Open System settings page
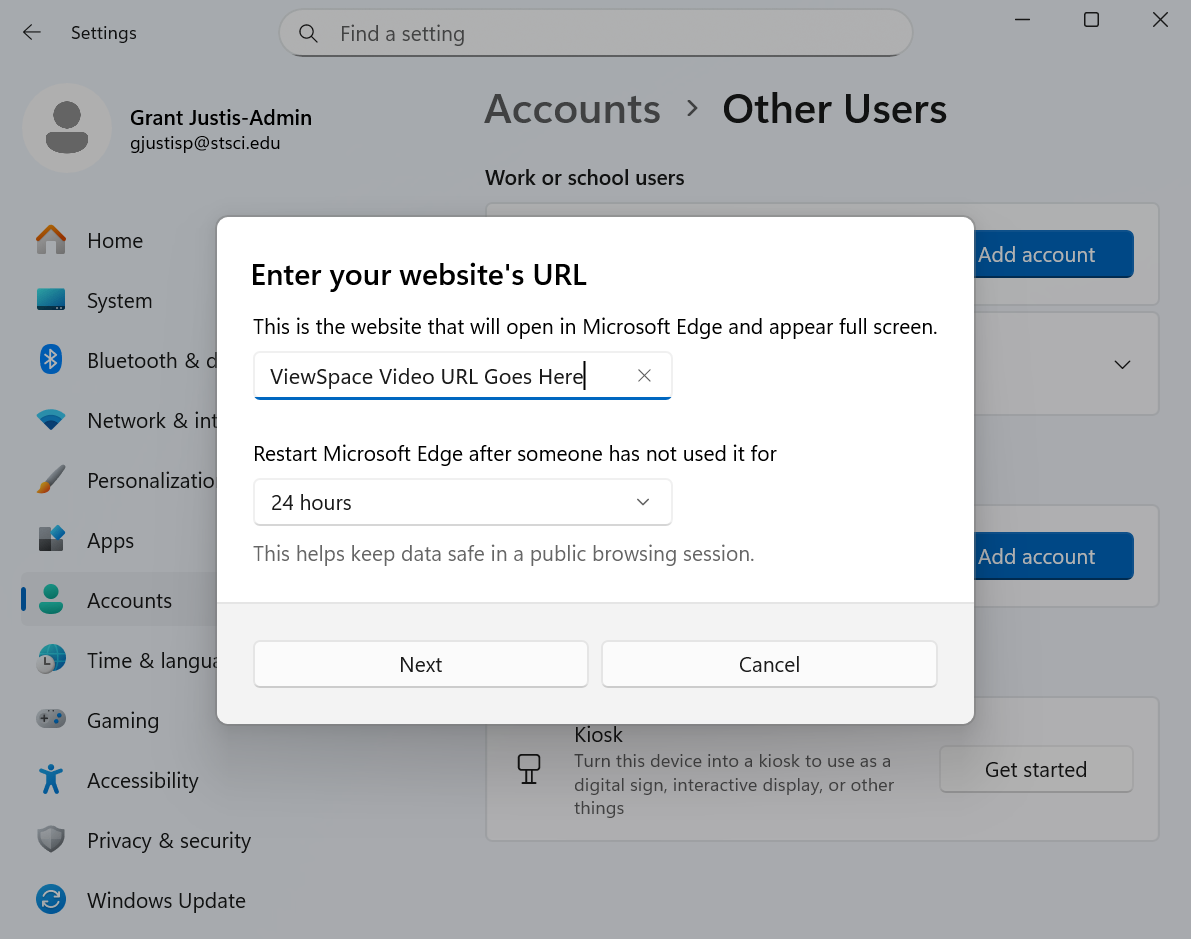 tap(119, 301)
